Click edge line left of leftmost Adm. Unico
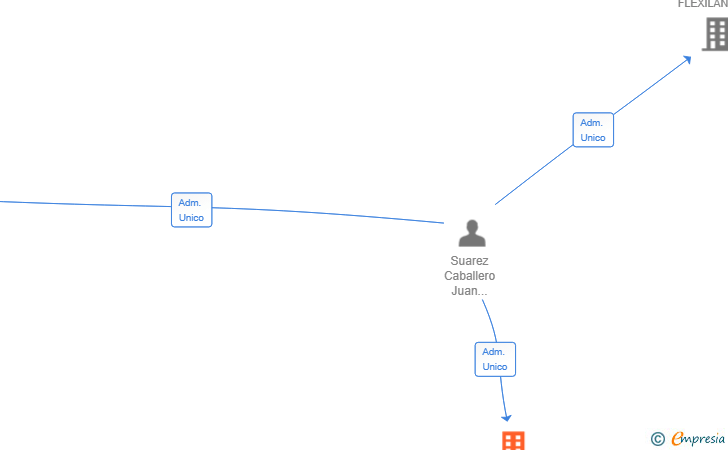728x450 pixels. 85,204
